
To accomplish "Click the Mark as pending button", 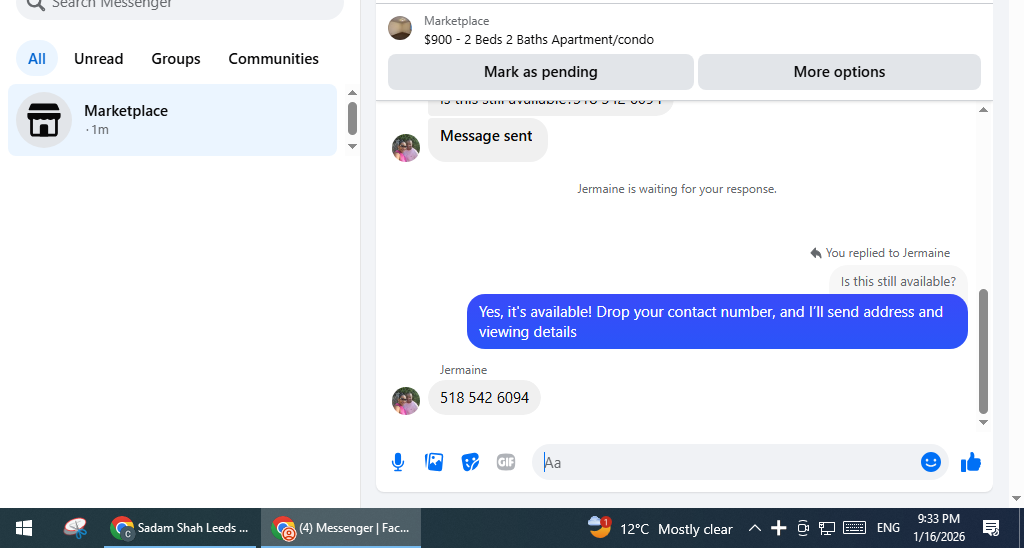I will point(541,72).
